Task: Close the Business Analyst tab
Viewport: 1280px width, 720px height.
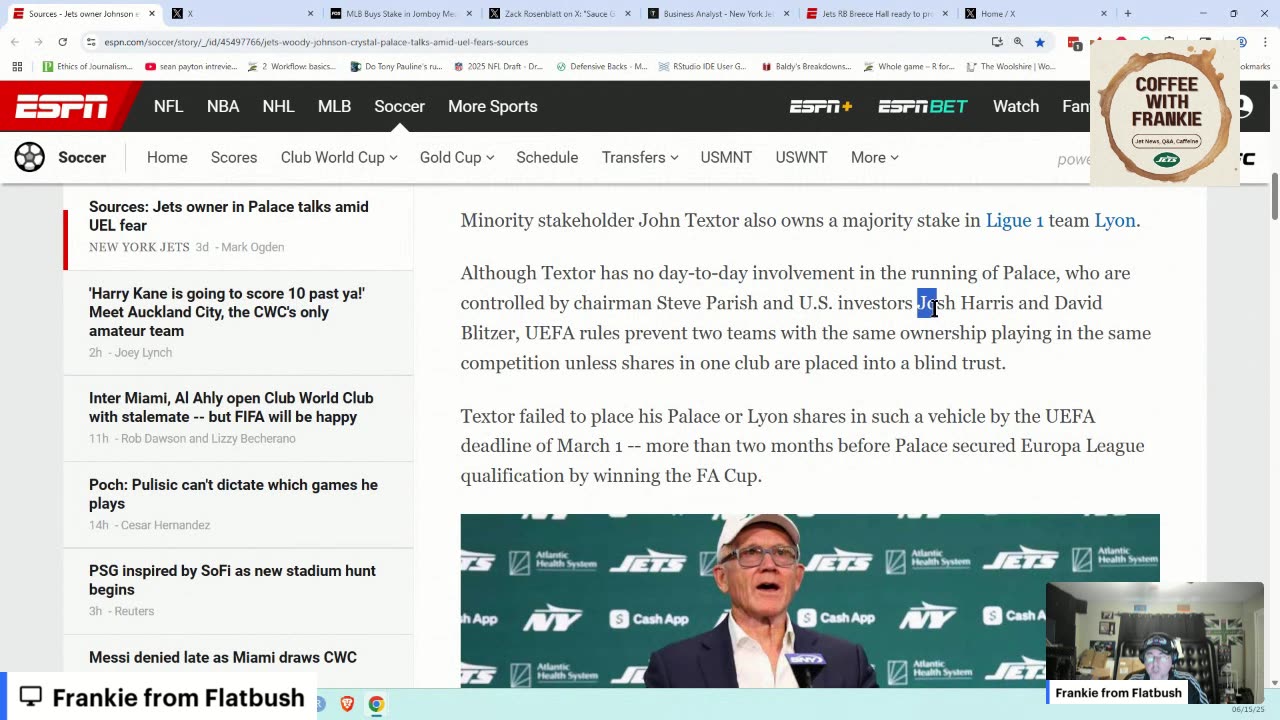Action: click(x=786, y=14)
